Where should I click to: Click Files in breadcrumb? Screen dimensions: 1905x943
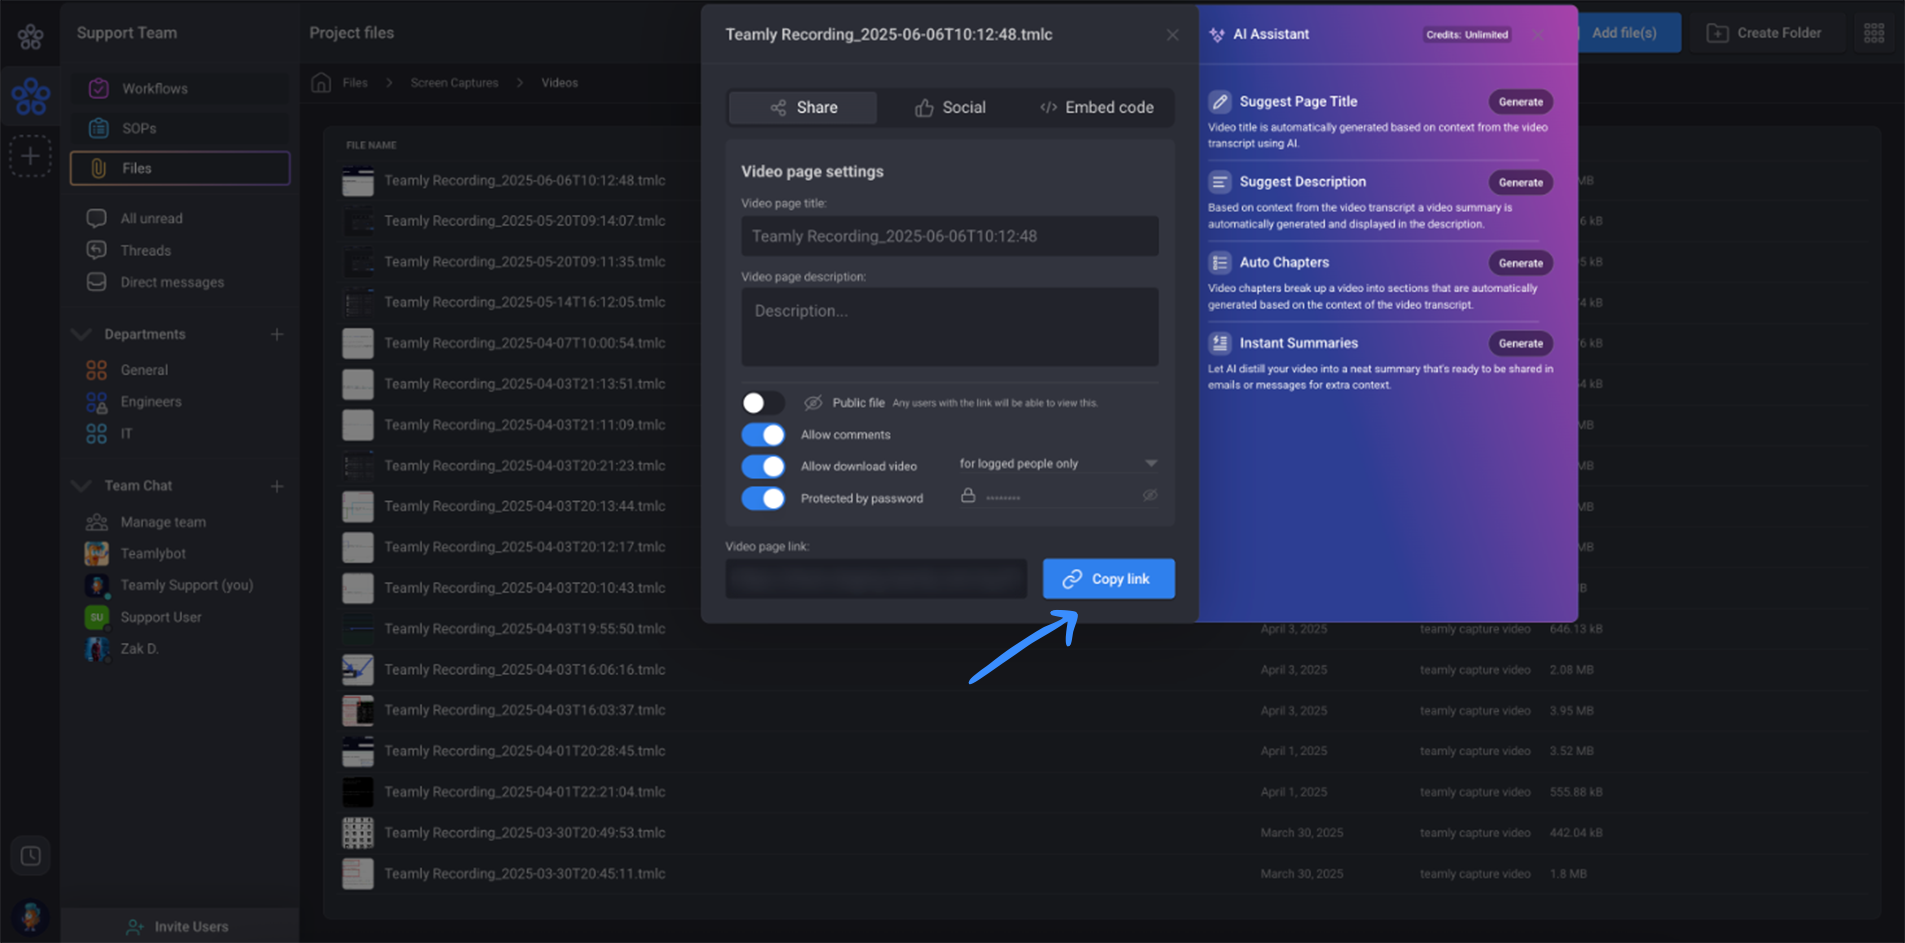coord(355,83)
